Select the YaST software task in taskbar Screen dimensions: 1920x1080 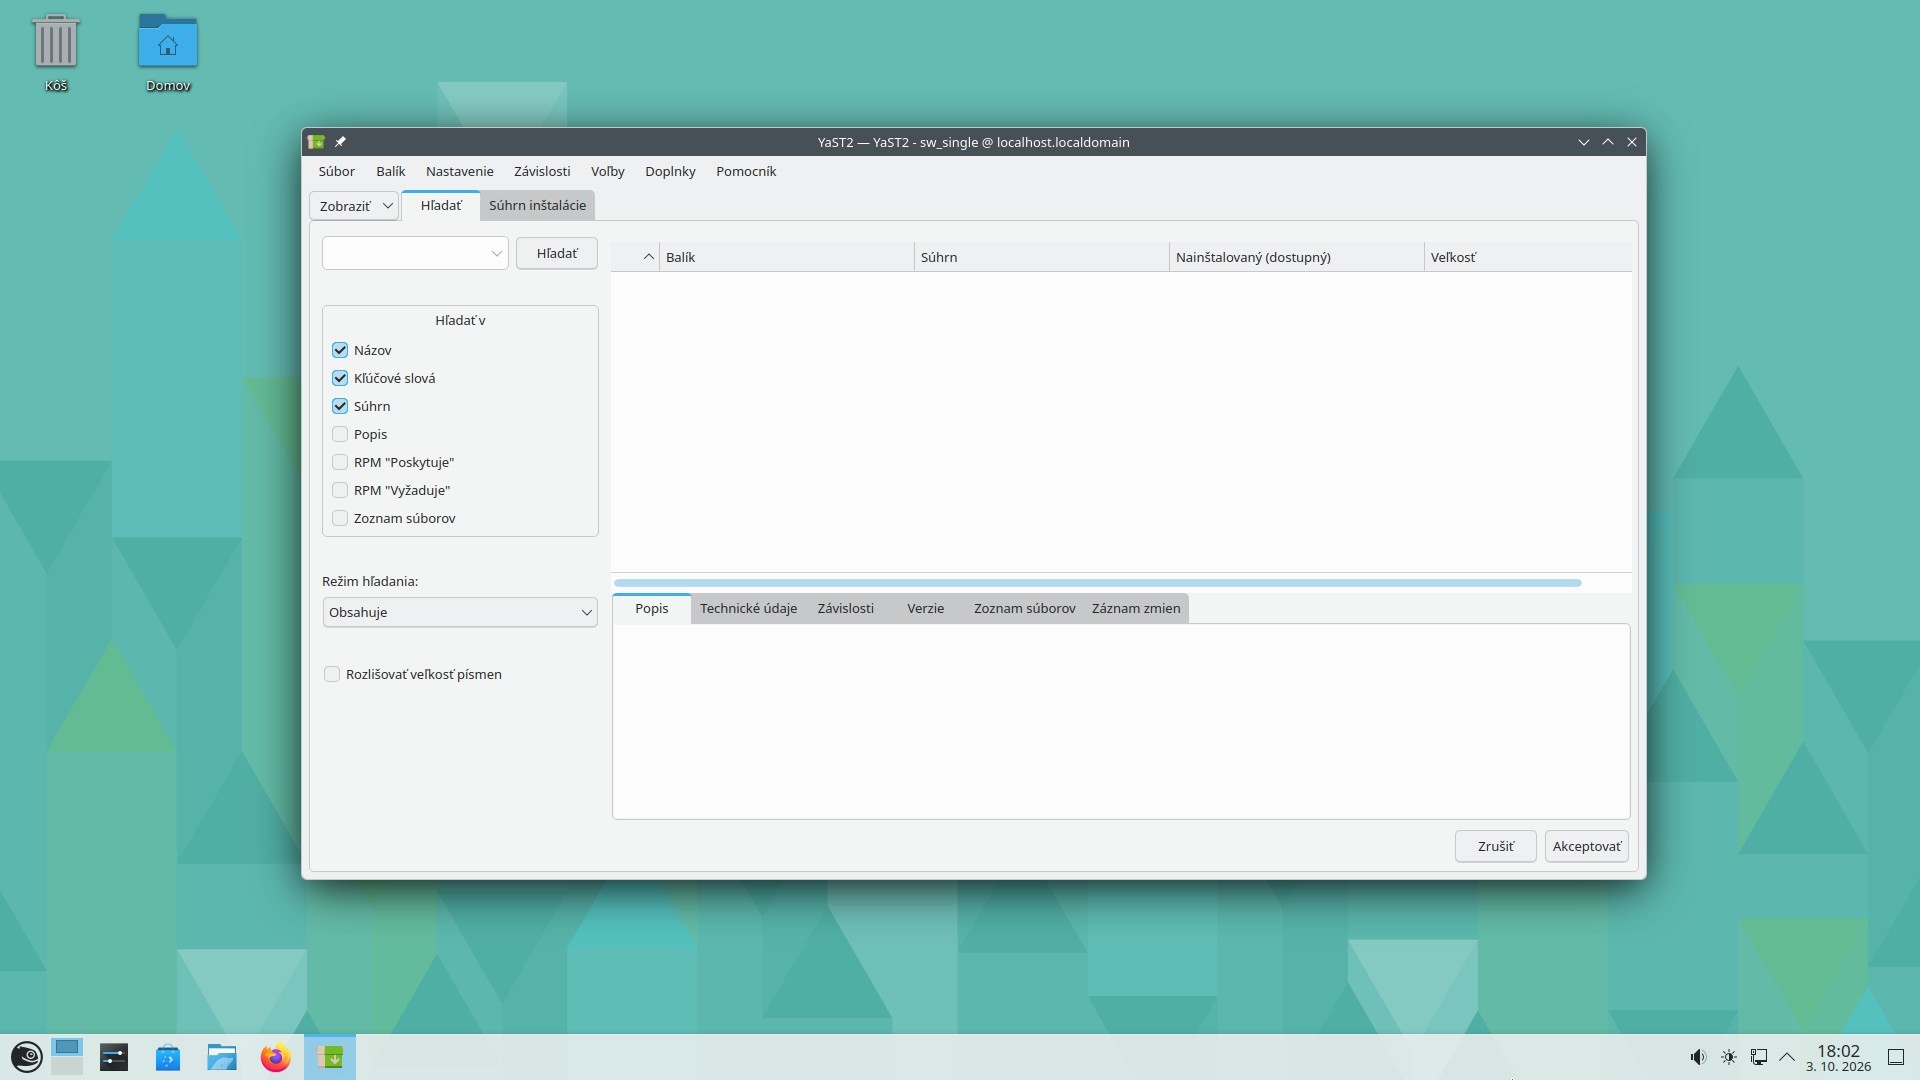pos(330,1057)
